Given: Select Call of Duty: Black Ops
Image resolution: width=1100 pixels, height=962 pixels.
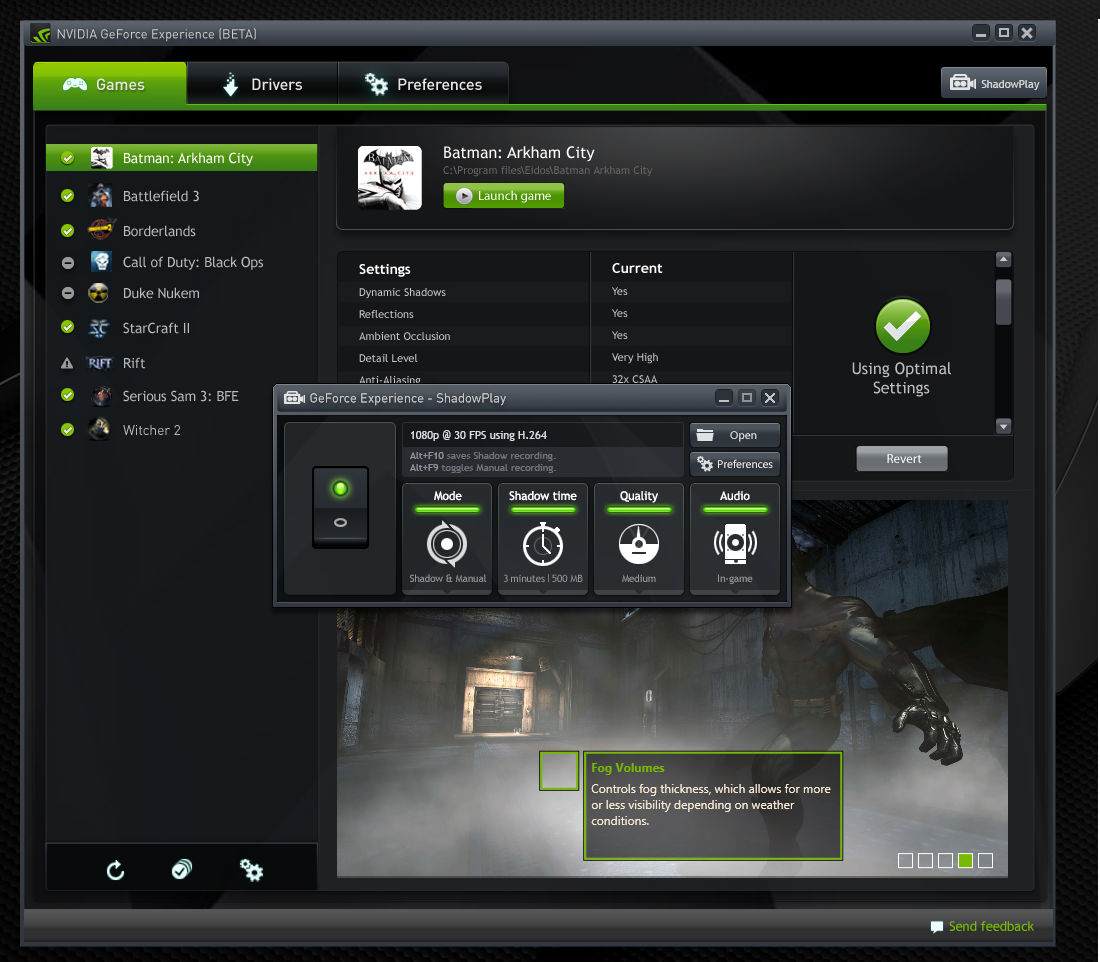Looking at the screenshot, I should (x=182, y=262).
